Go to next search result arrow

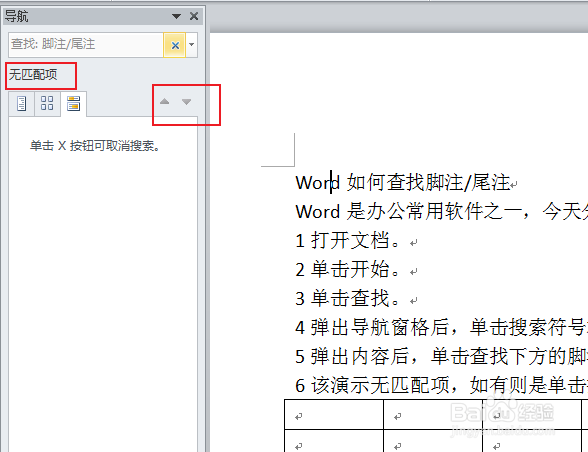186,101
